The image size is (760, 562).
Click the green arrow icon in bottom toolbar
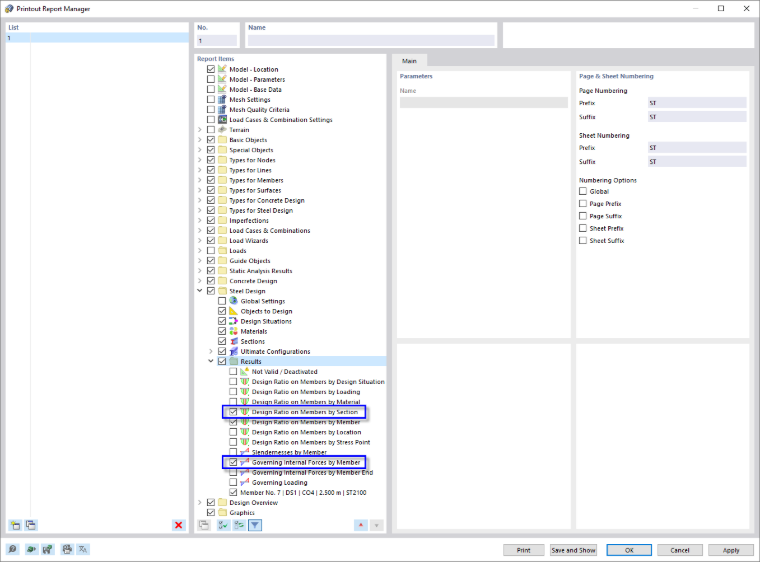coord(31,549)
